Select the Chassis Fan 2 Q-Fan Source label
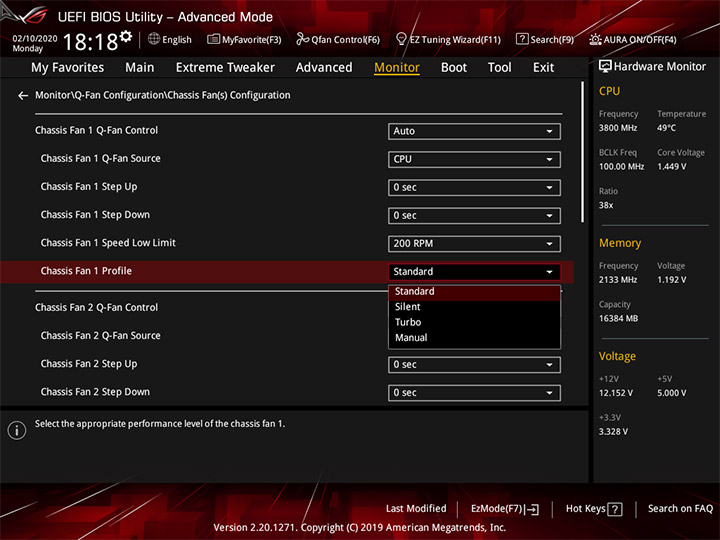Image resolution: width=720 pixels, height=540 pixels. click(101, 336)
